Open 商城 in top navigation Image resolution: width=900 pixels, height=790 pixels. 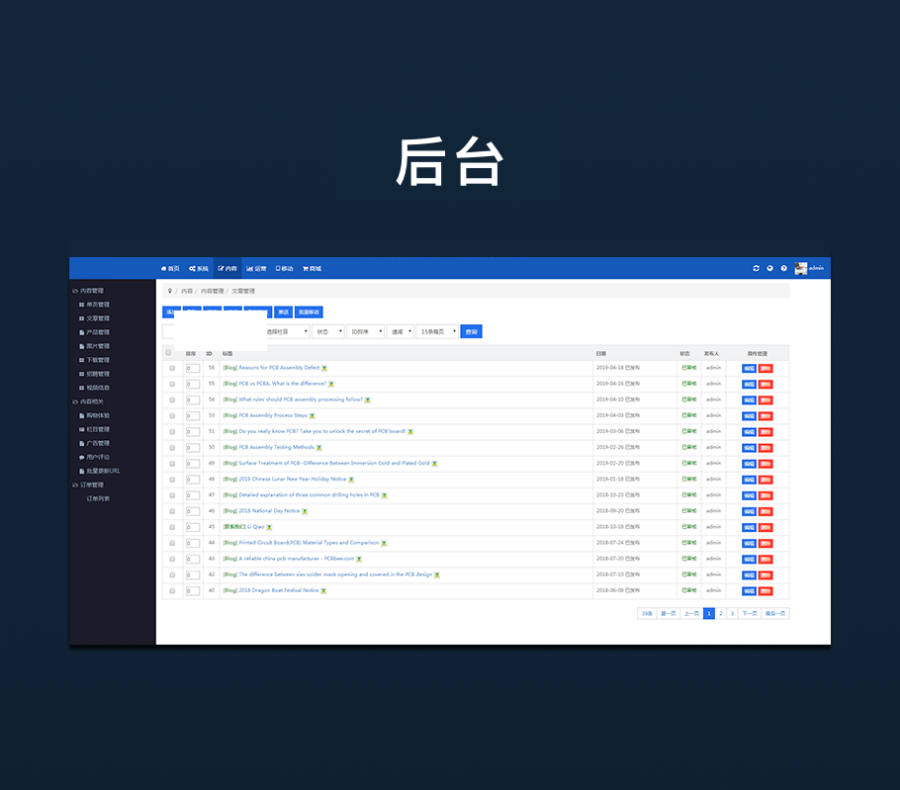point(312,269)
